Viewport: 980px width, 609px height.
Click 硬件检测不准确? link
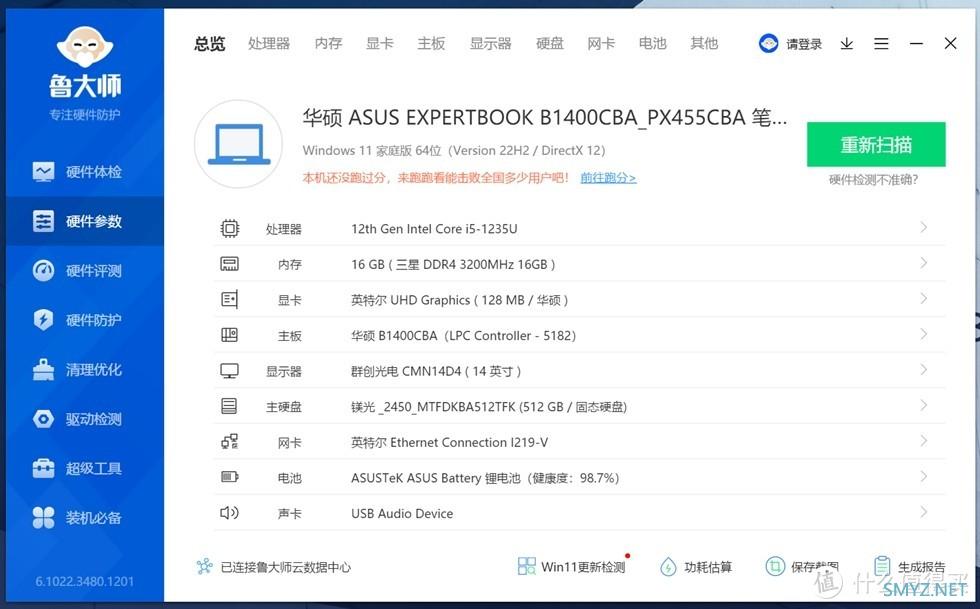click(873, 180)
